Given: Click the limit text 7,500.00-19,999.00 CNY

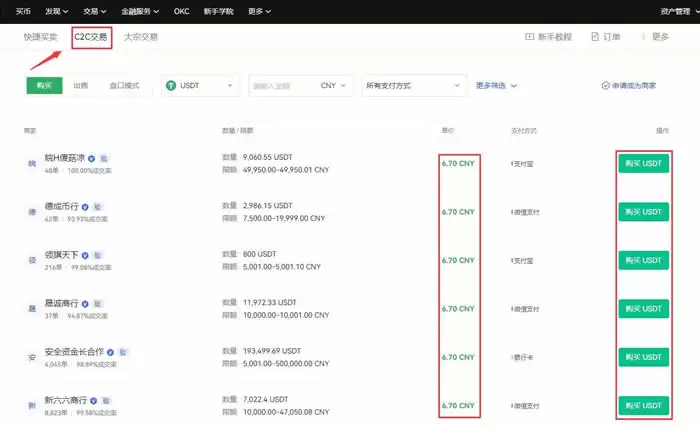Looking at the screenshot, I should (x=284, y=218).
